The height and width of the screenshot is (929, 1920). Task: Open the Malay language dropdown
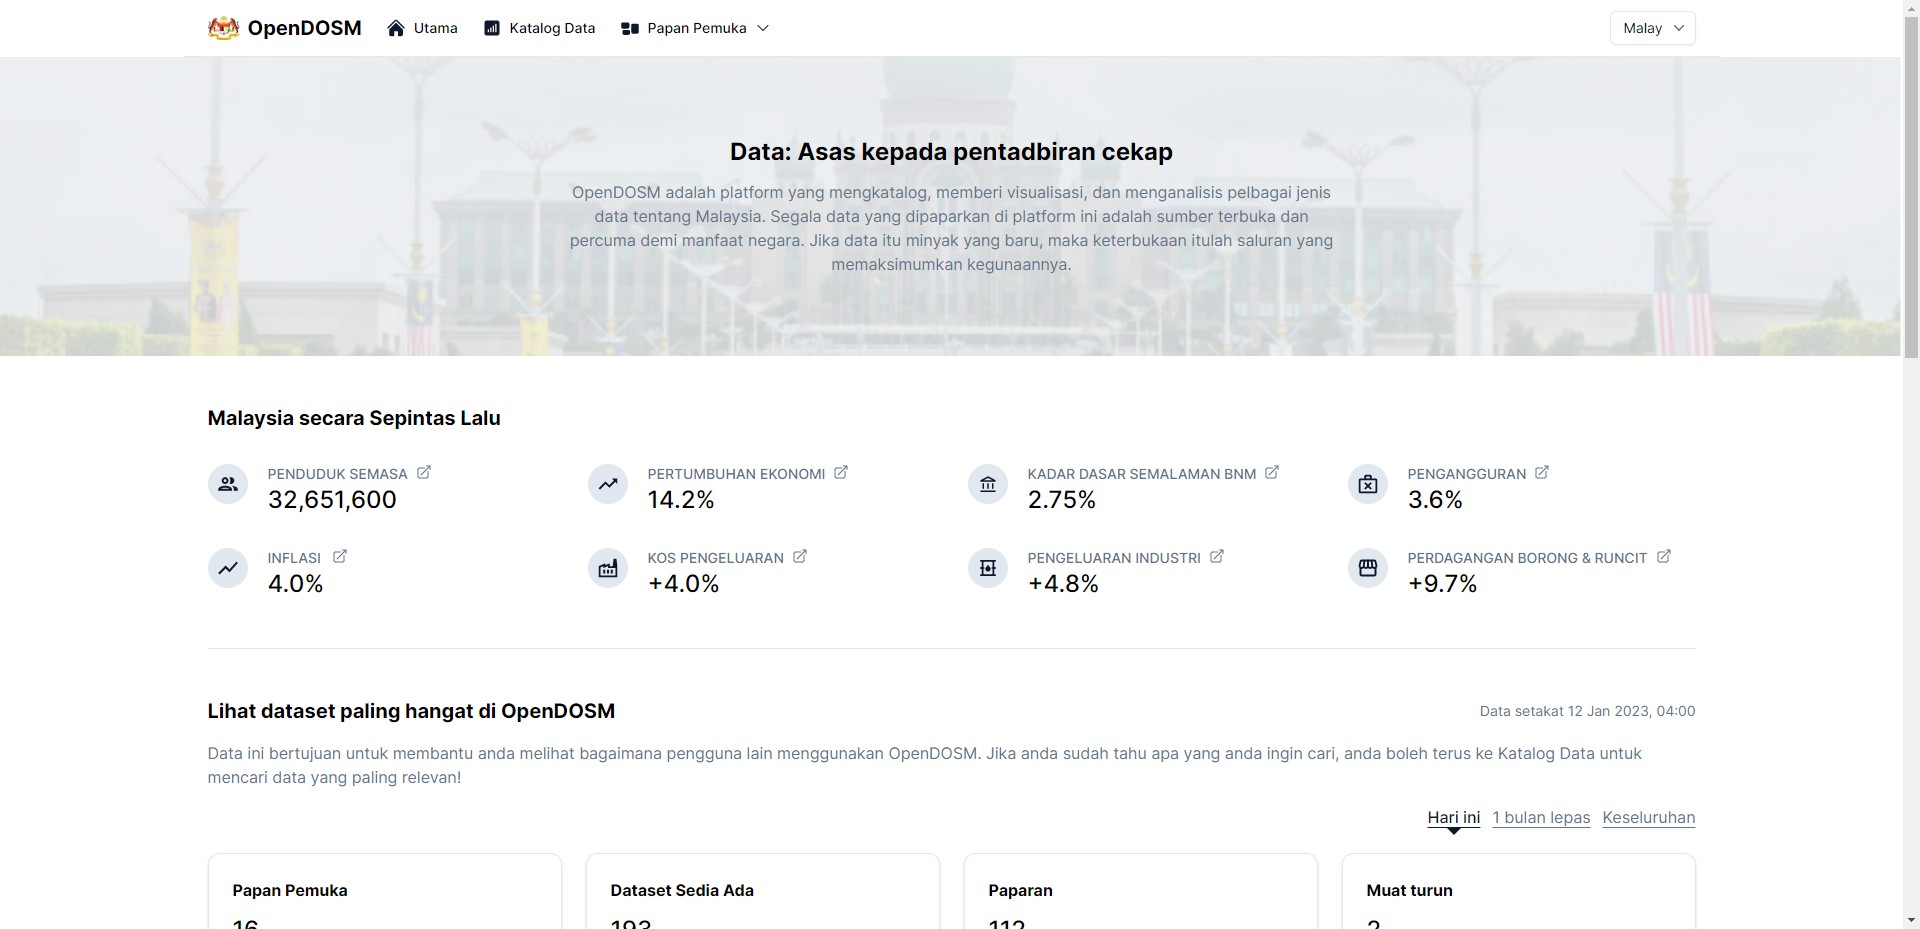1652,28
